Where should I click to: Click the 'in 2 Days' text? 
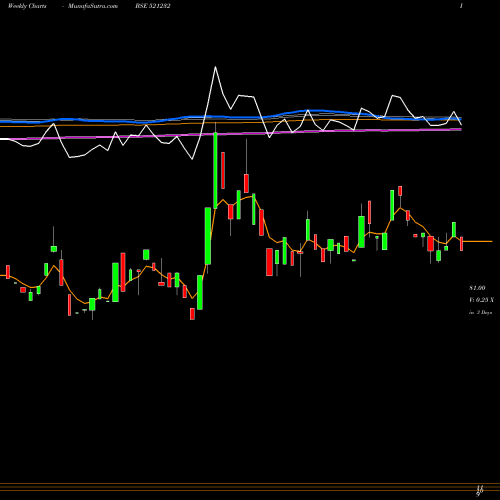480,313
